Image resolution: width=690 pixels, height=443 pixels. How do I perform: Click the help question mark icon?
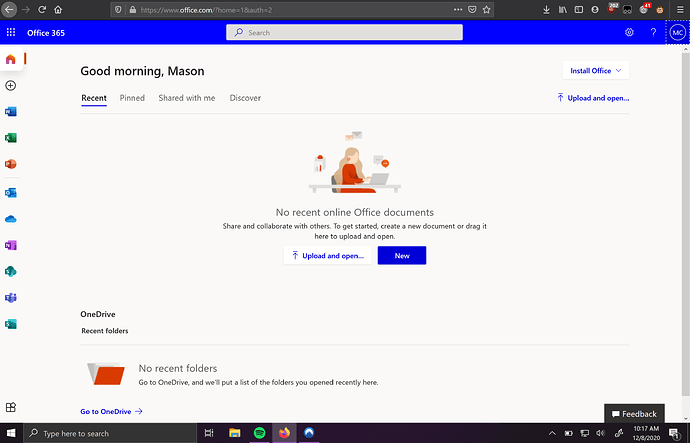click(653, 32)
